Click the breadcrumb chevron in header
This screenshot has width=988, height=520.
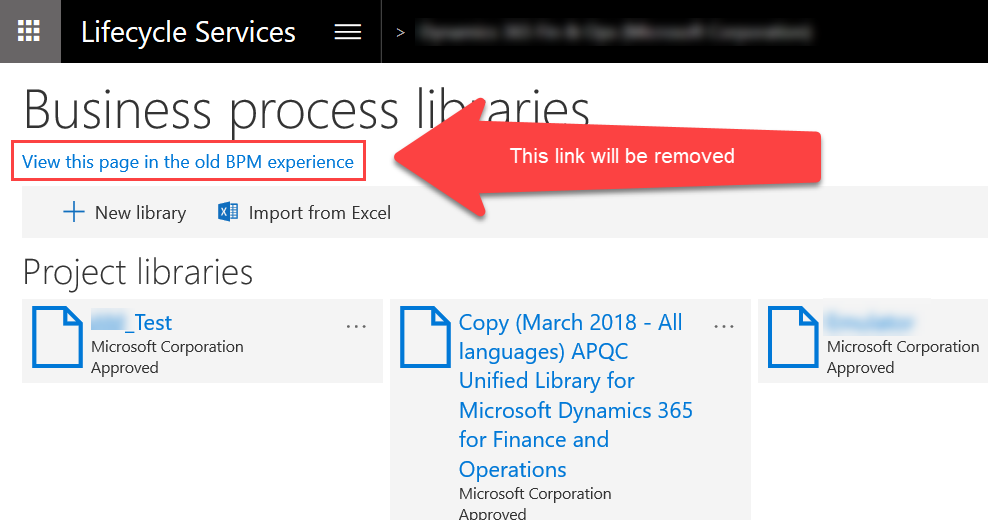[401, 32]
